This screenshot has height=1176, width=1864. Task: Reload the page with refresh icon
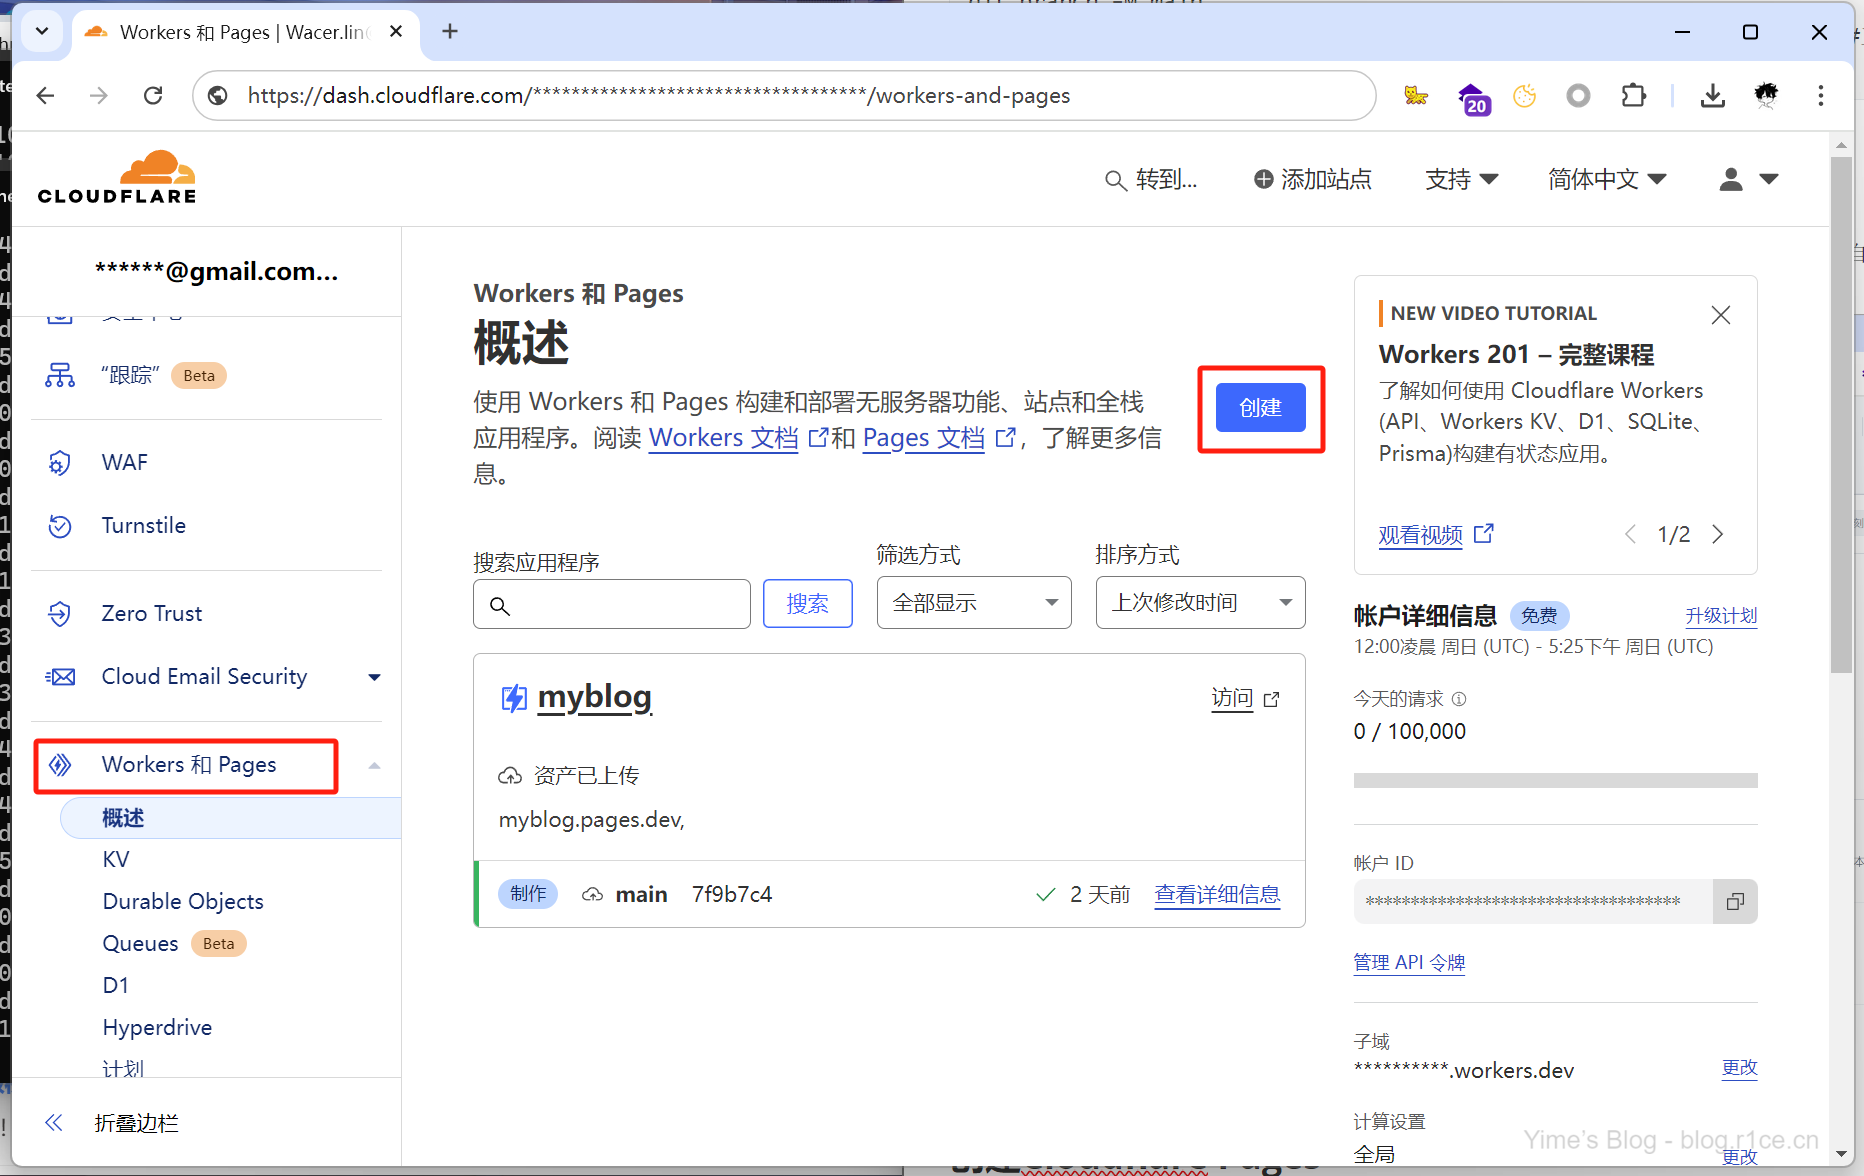[153, 96]
